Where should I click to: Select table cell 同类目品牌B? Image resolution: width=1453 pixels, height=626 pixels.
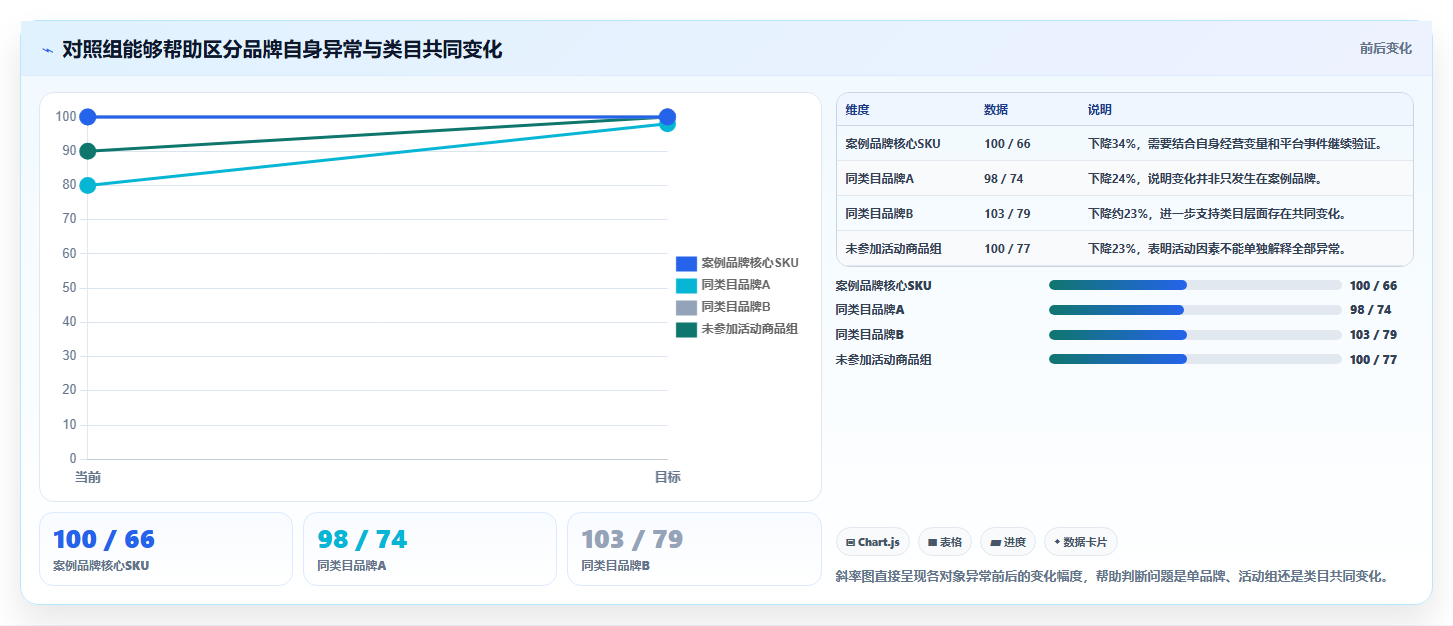pyautogui.click(x=879, y=214)
